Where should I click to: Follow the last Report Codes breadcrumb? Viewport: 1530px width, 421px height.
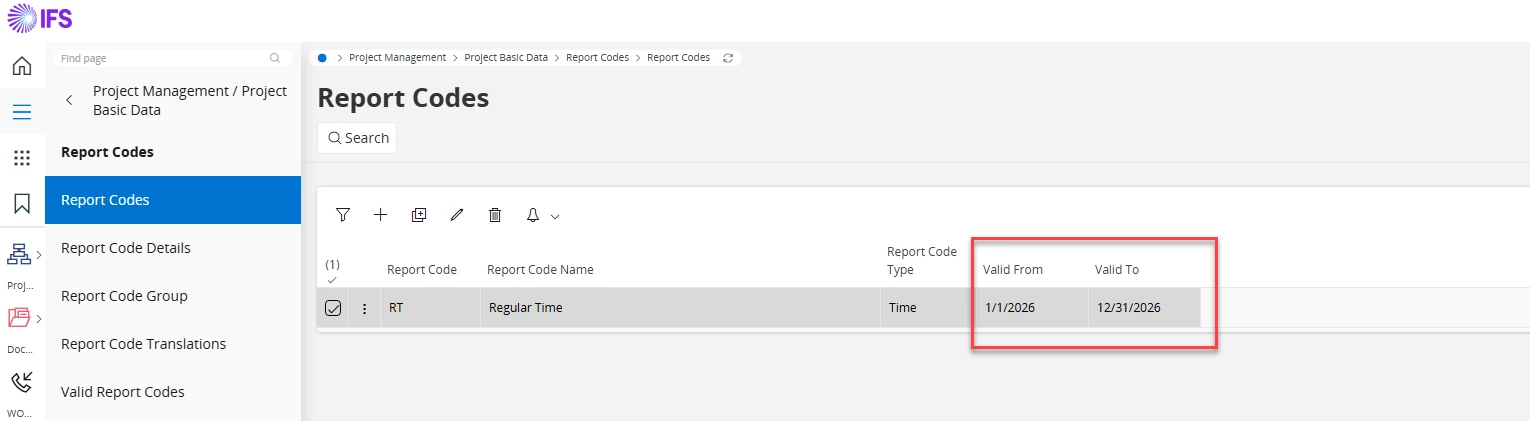678,58
